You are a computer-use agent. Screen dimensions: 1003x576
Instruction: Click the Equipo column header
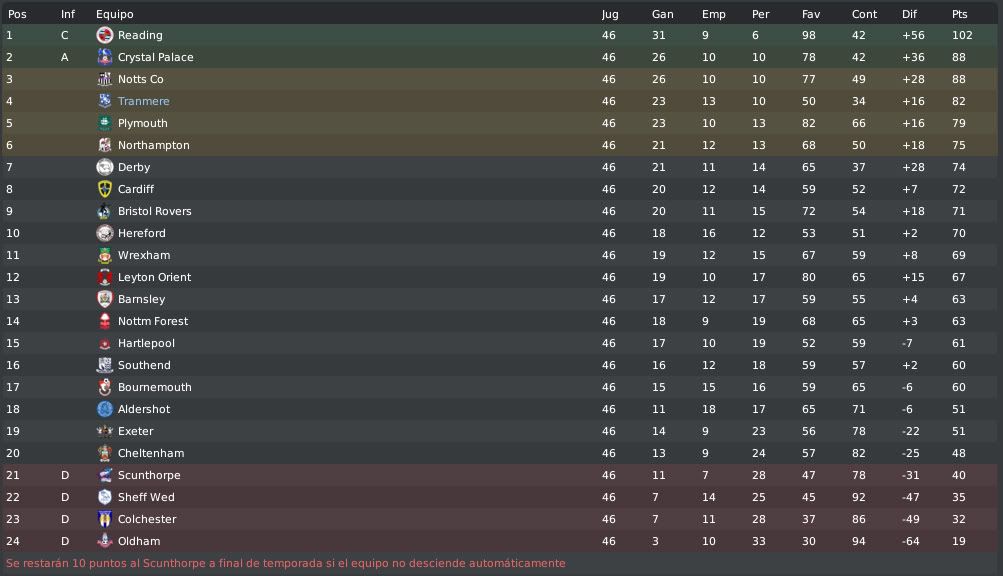pos(115,14)
